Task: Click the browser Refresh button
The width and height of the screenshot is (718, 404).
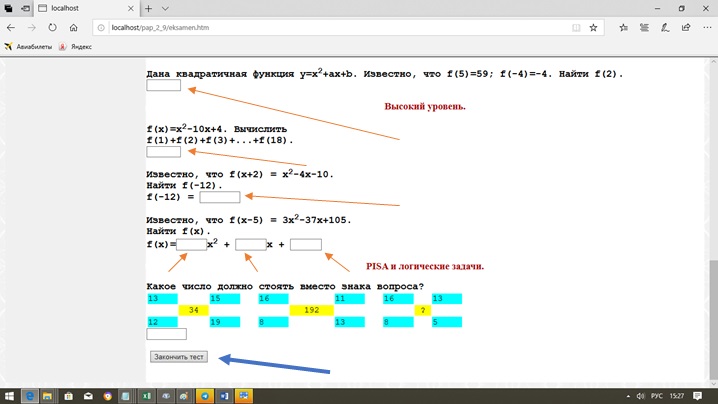Action: click(x=52, y=27)
